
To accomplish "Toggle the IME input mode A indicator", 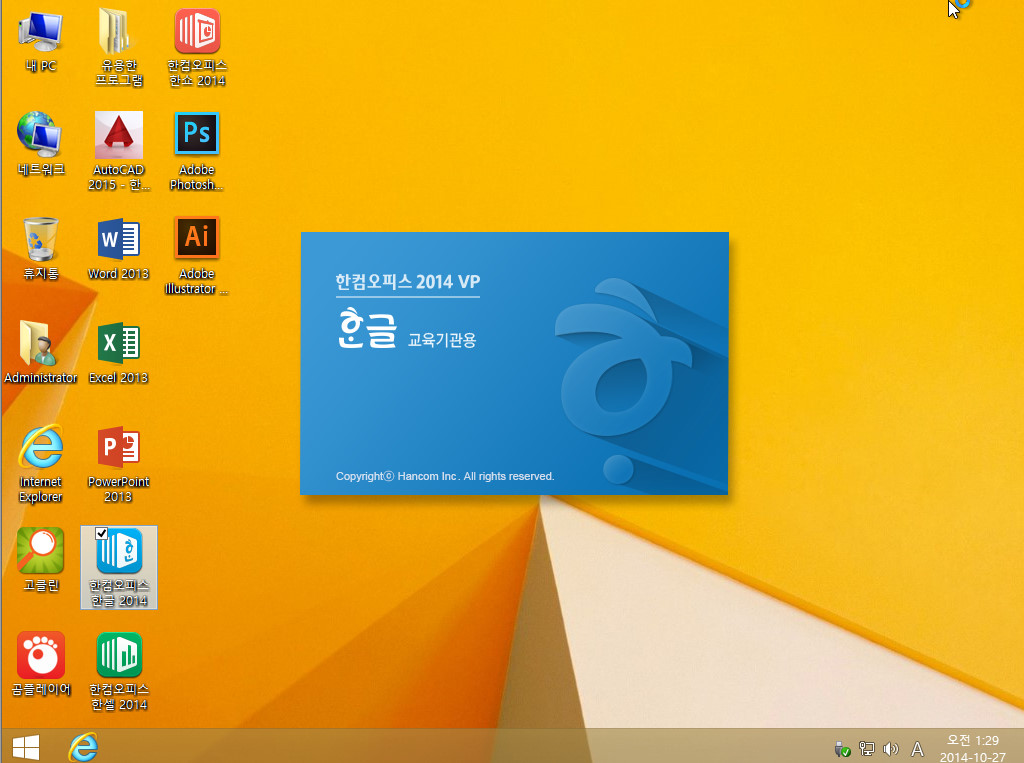I will click(x=918, y=749).
